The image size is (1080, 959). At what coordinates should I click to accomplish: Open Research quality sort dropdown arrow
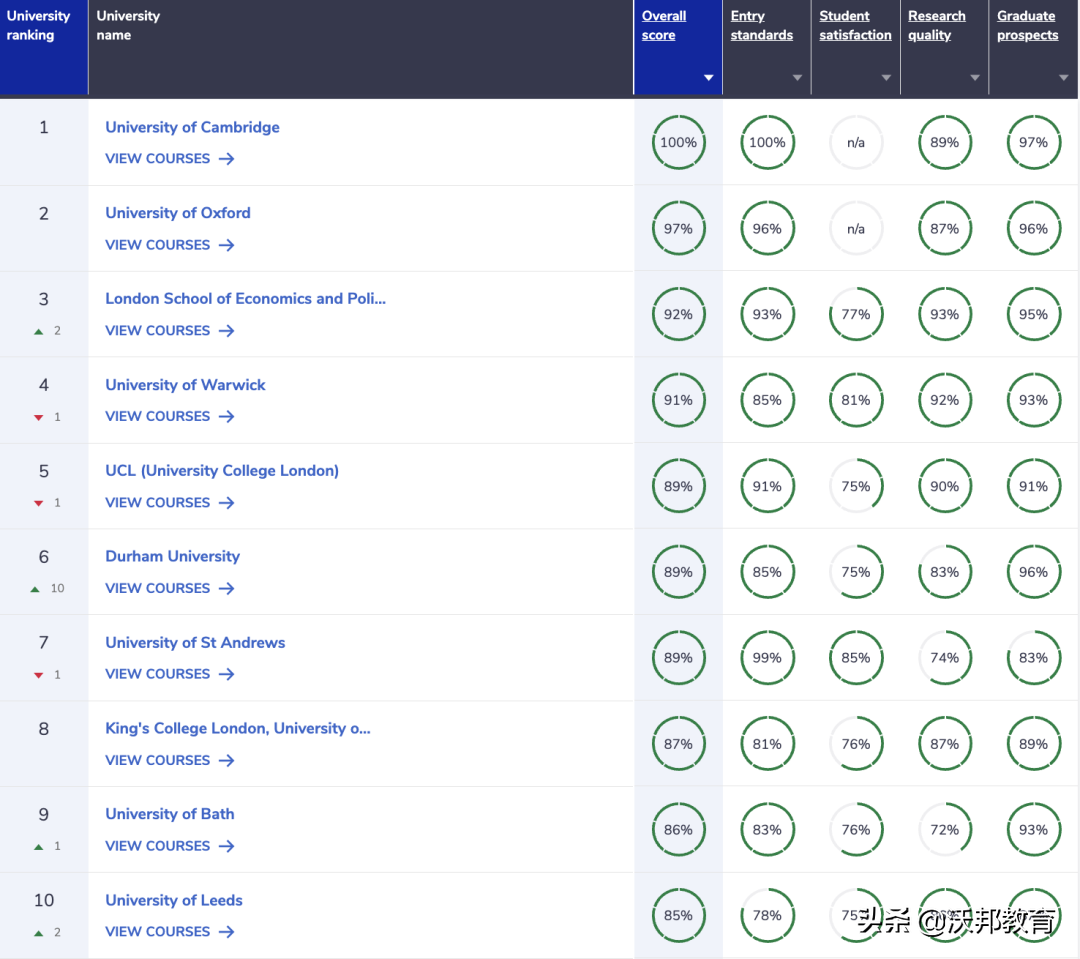click(975, 78)
